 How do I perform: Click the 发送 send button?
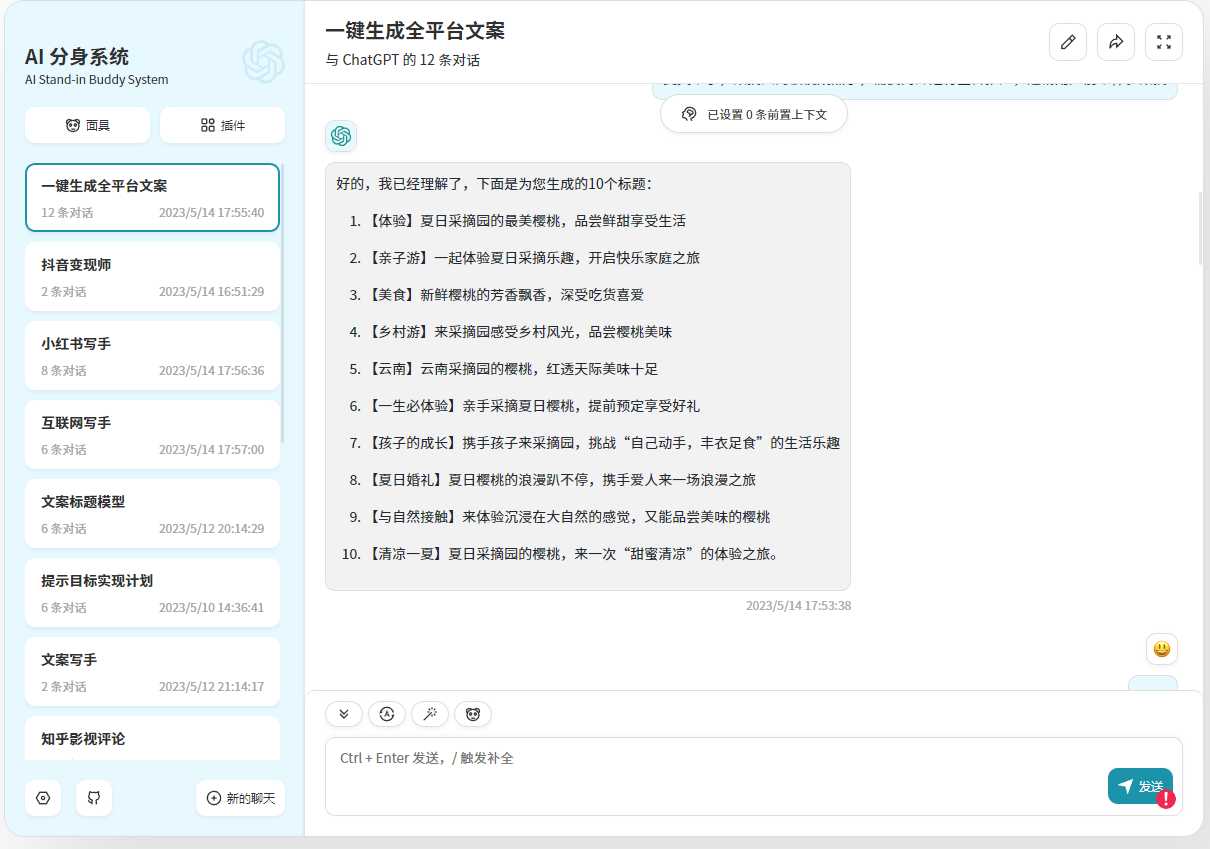(1139, 786)
